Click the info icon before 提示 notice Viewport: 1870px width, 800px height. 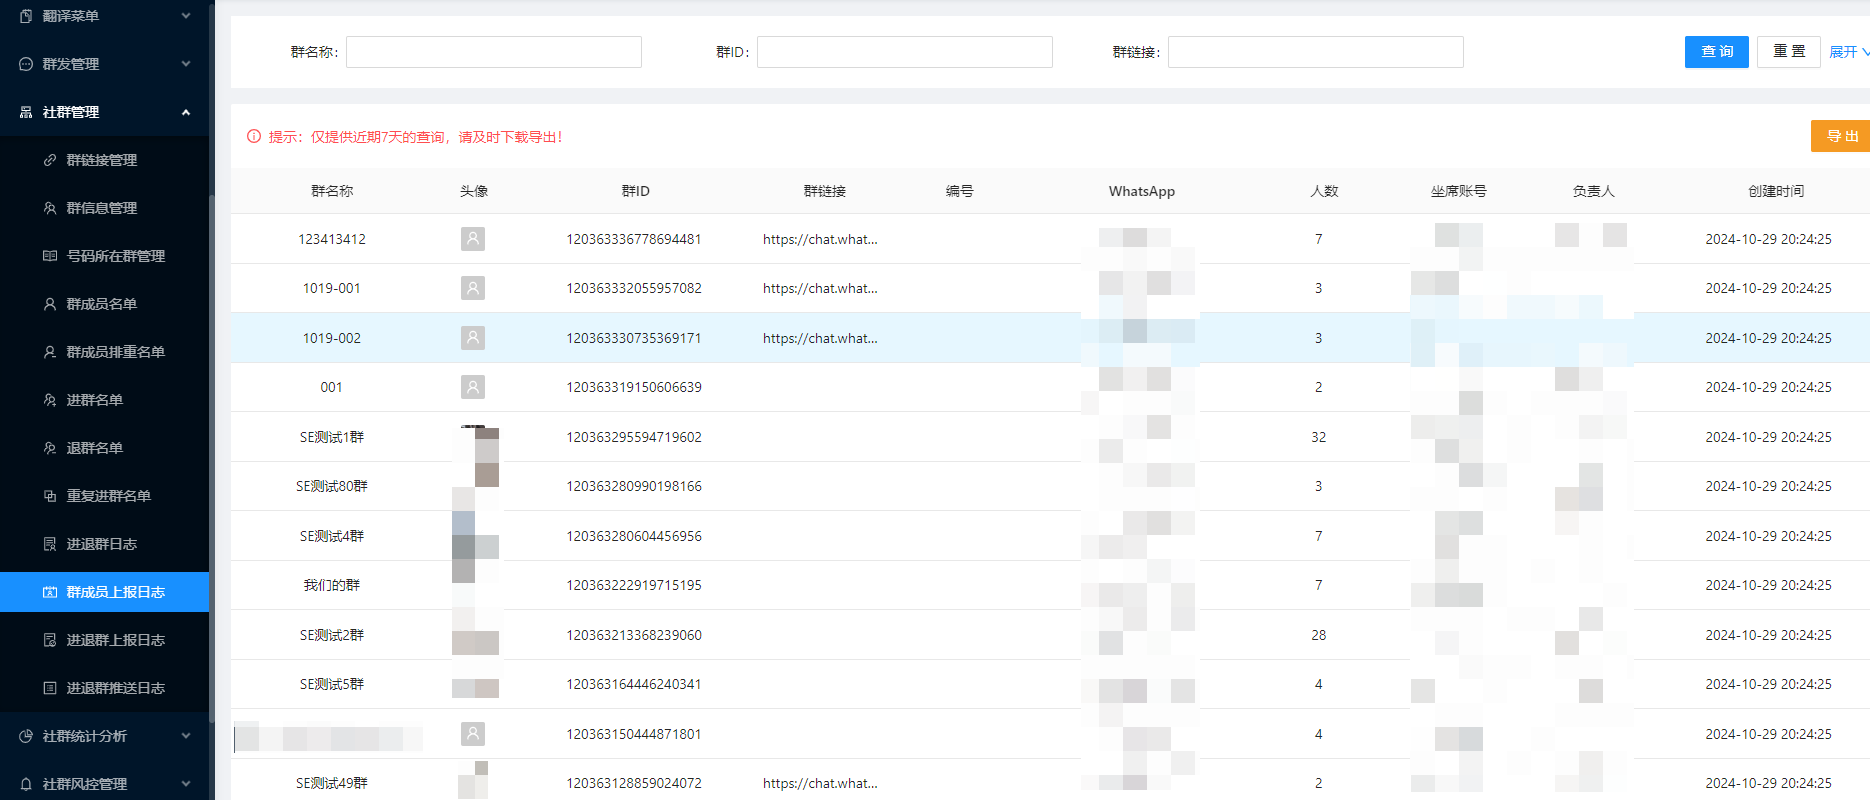pos(254,137)
